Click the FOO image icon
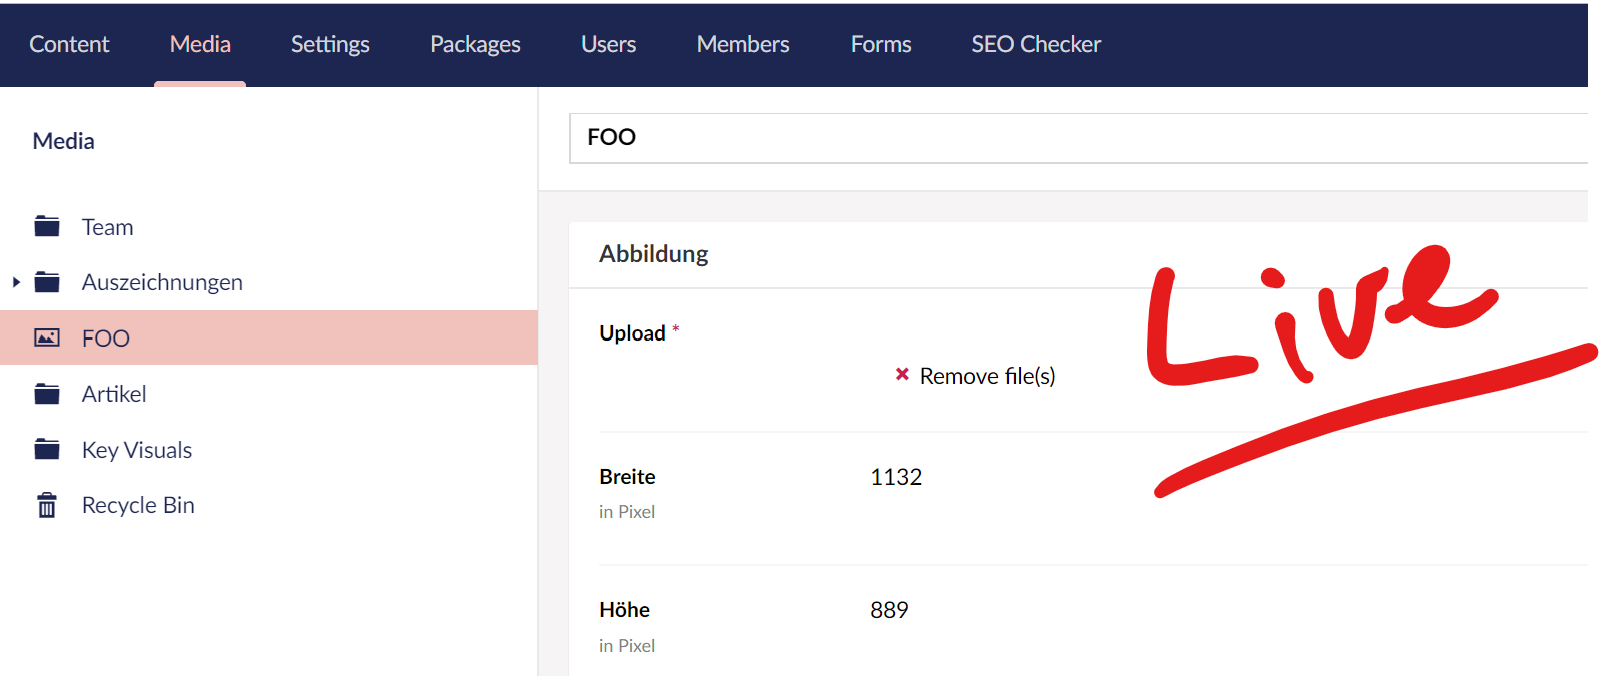The height and width of the screenshot is (676, 1603). 47,338
